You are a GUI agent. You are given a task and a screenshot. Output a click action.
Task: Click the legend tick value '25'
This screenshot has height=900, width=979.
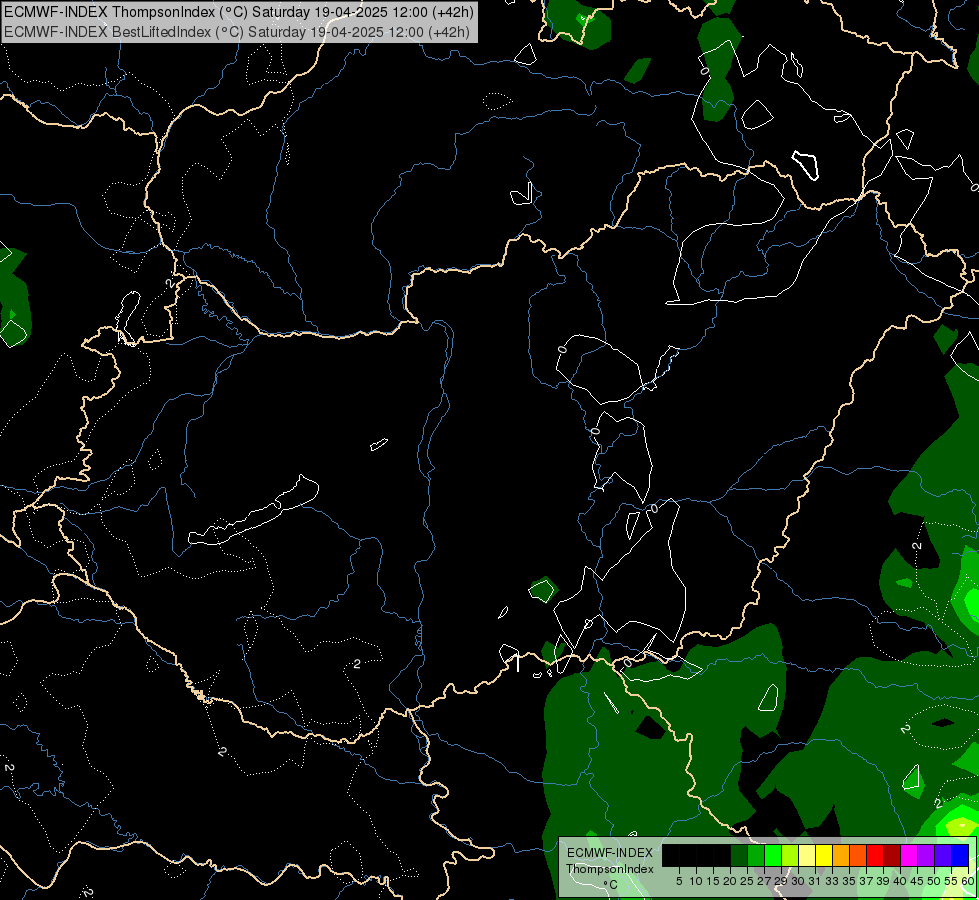747,881
